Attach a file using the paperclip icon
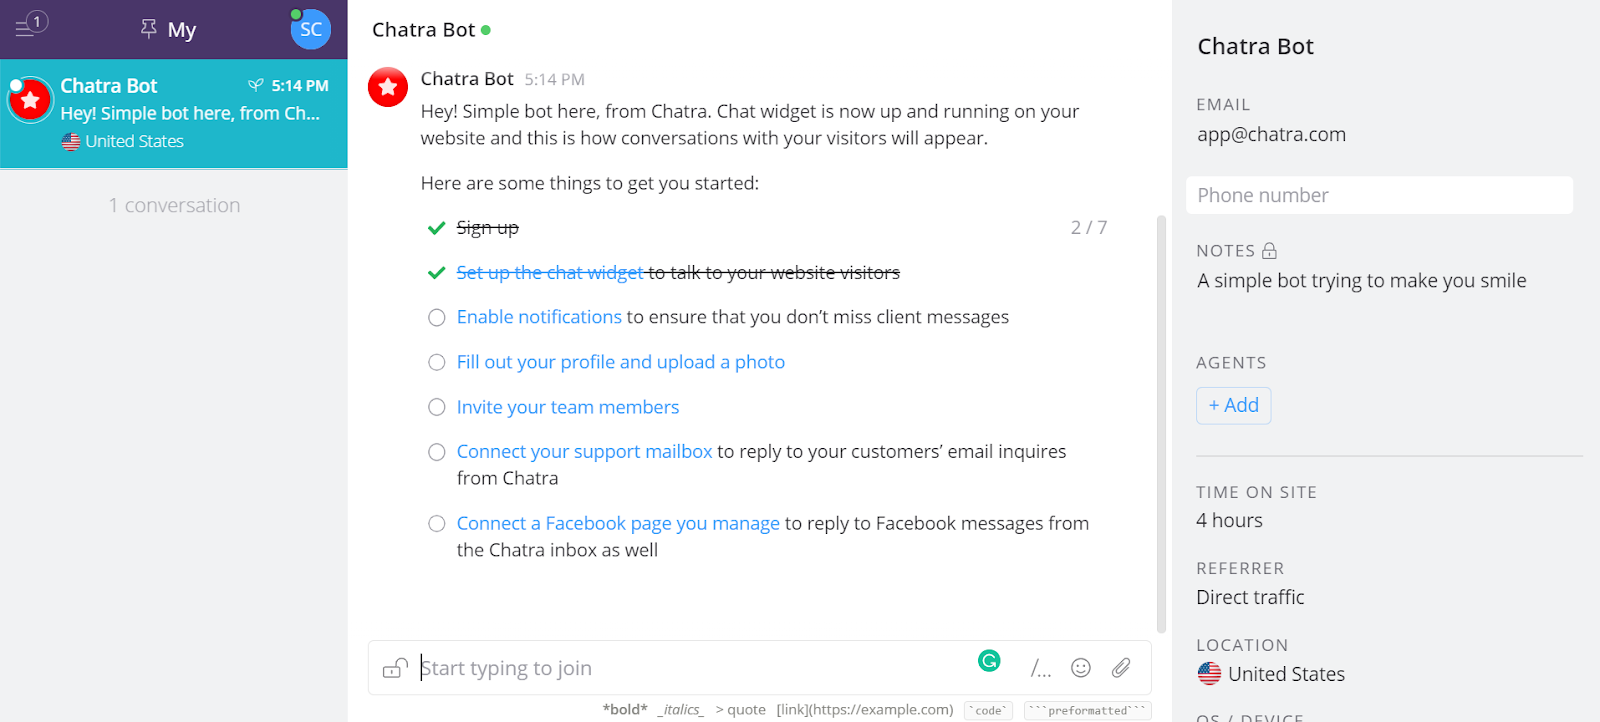This screenshot has height=722, width=1600. point(1121,668)
